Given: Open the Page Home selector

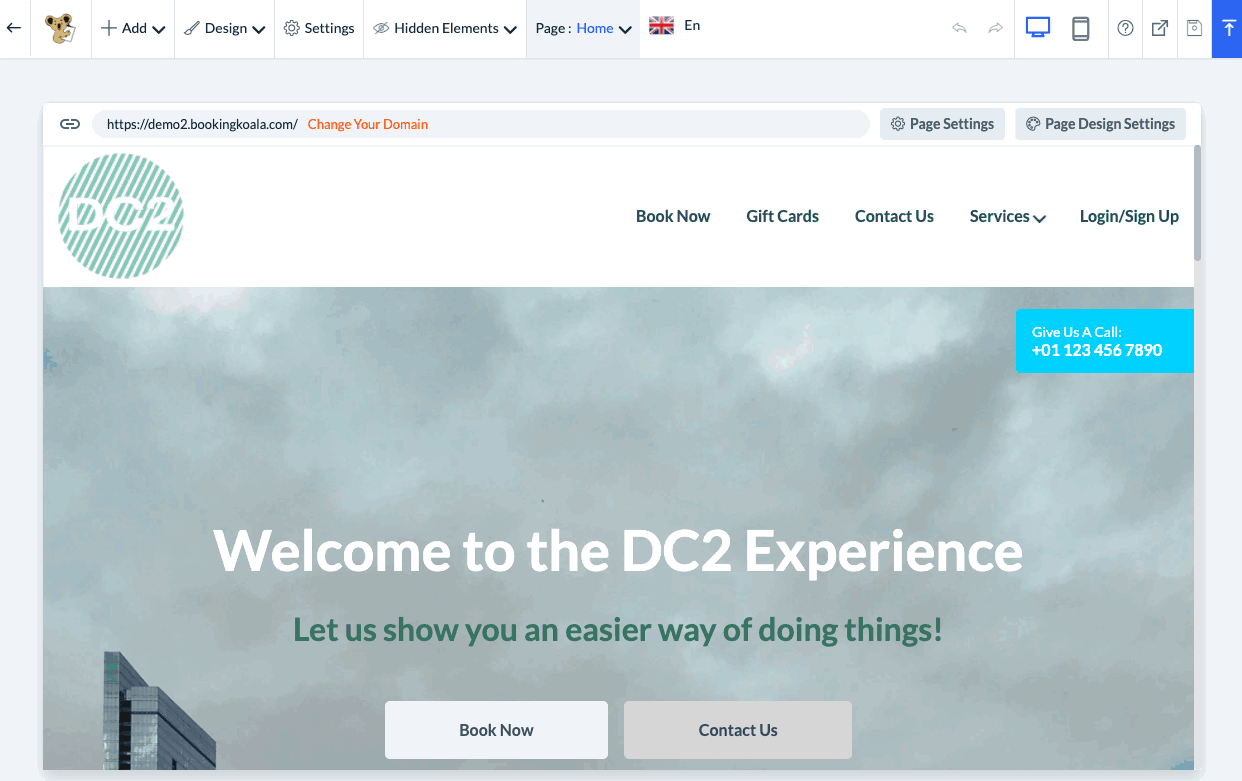Looking at the screenshot, I should [x=583, y=28].
